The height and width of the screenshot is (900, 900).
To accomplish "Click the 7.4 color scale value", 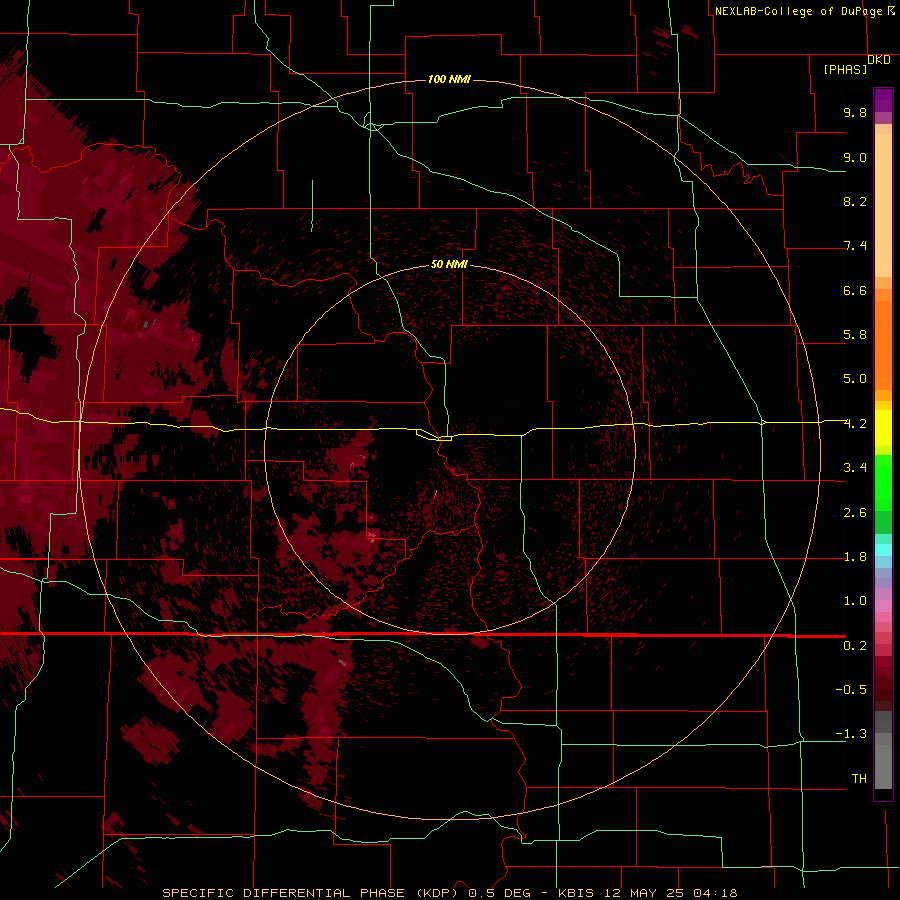I will coord(855,246).
